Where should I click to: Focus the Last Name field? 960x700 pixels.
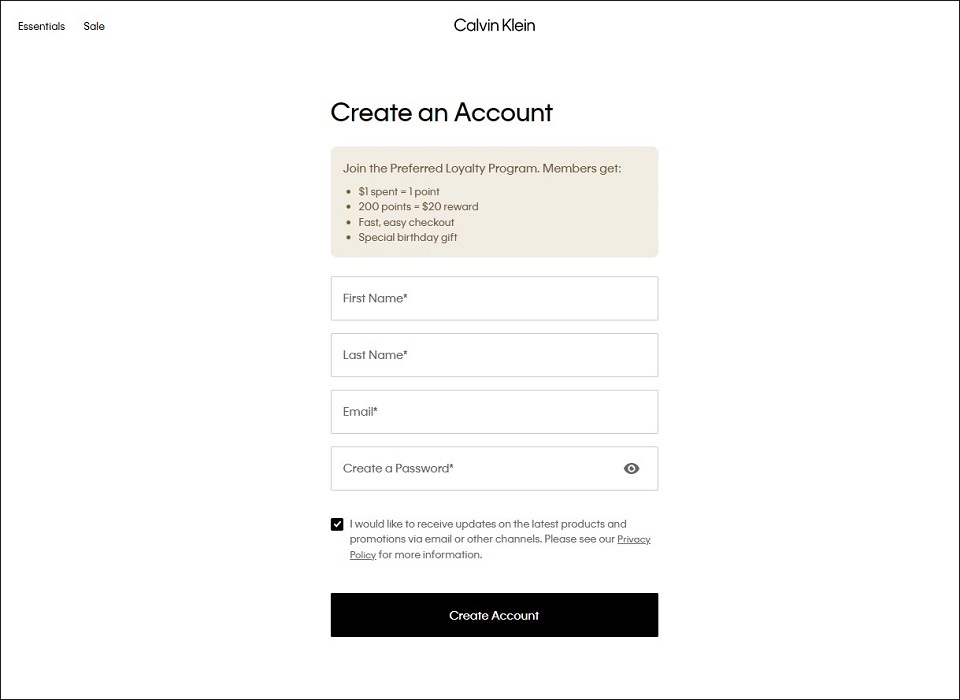[x=494, y=355]
